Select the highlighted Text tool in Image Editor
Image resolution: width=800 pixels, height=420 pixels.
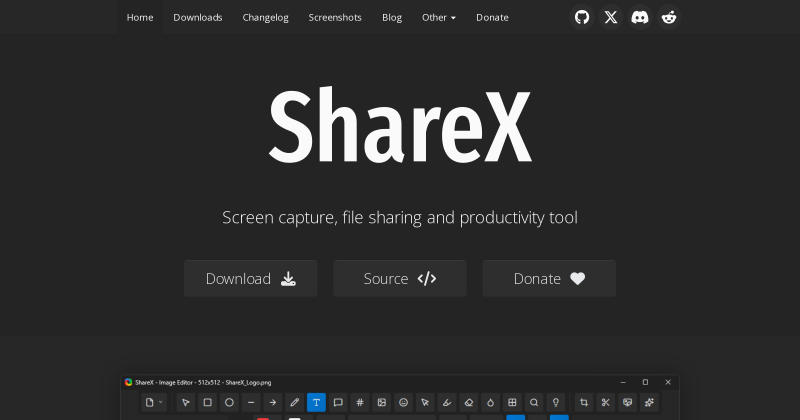(316, 402)
